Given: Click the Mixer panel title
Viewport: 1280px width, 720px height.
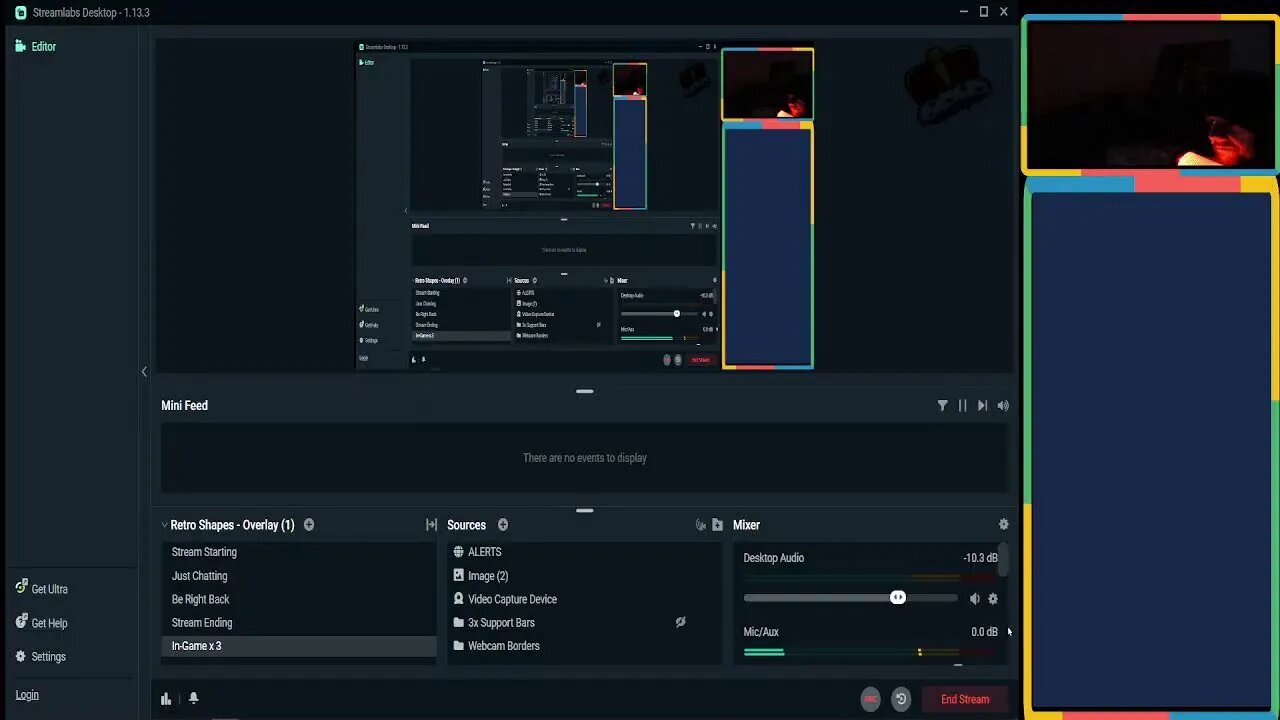Looking at the screenshot, I should pos(746,525).
